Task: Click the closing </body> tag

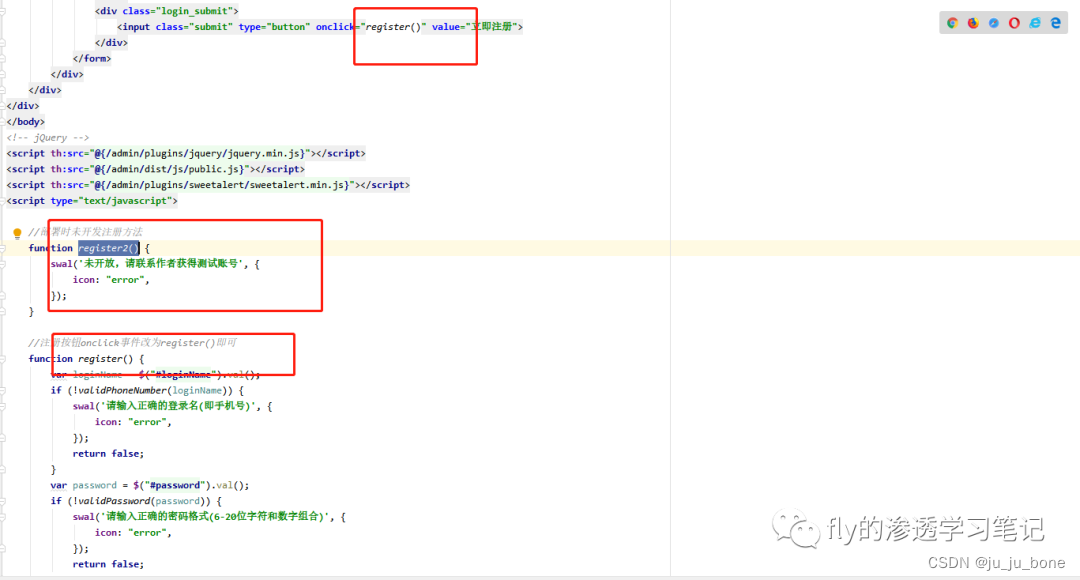Action: click(x=25, y=122)
